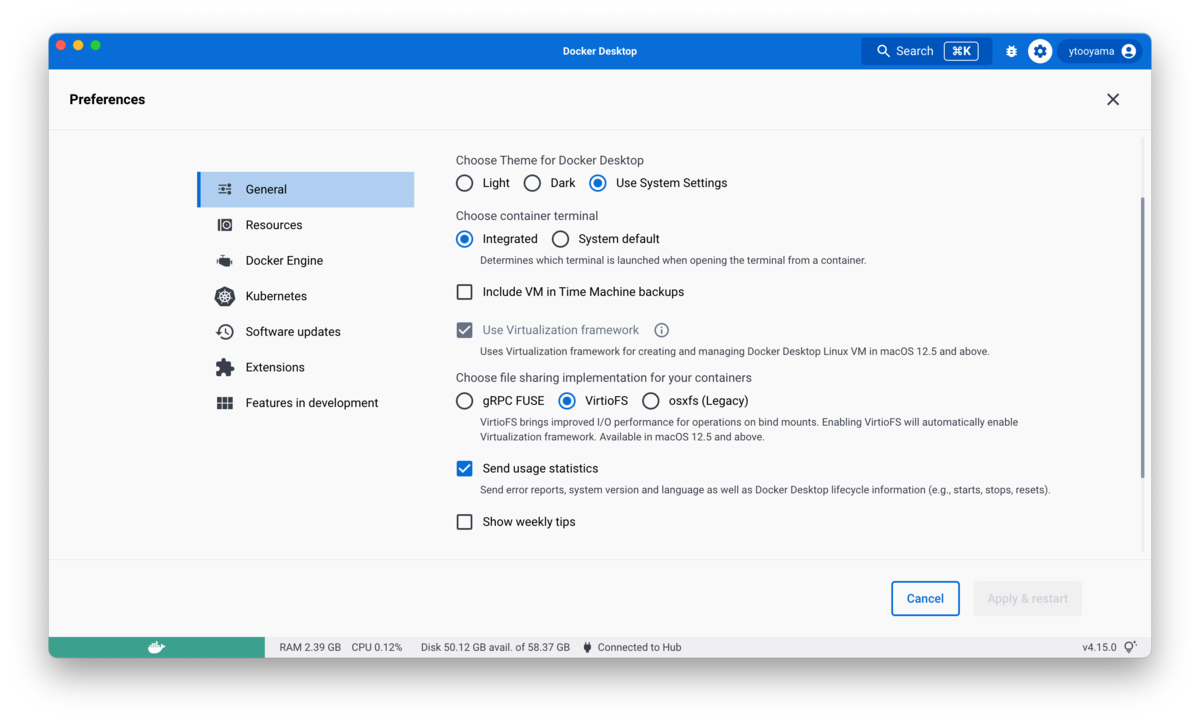Choose the Integrated container terminal
Viewport: 1200px width, 722px height.
click(465, 239)
